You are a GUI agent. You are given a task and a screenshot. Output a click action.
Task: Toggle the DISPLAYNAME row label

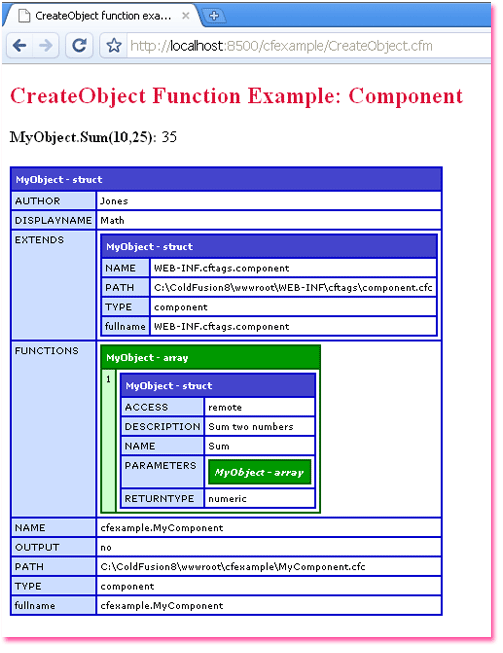point(54,220)
